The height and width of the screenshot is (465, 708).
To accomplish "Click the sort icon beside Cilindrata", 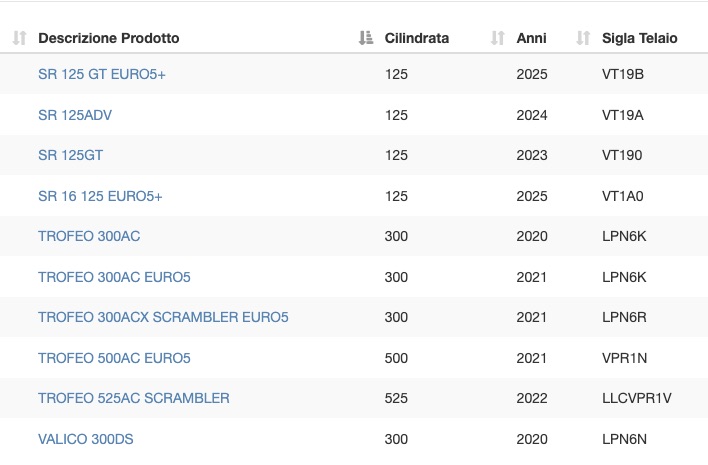I will tap(366, 38).
